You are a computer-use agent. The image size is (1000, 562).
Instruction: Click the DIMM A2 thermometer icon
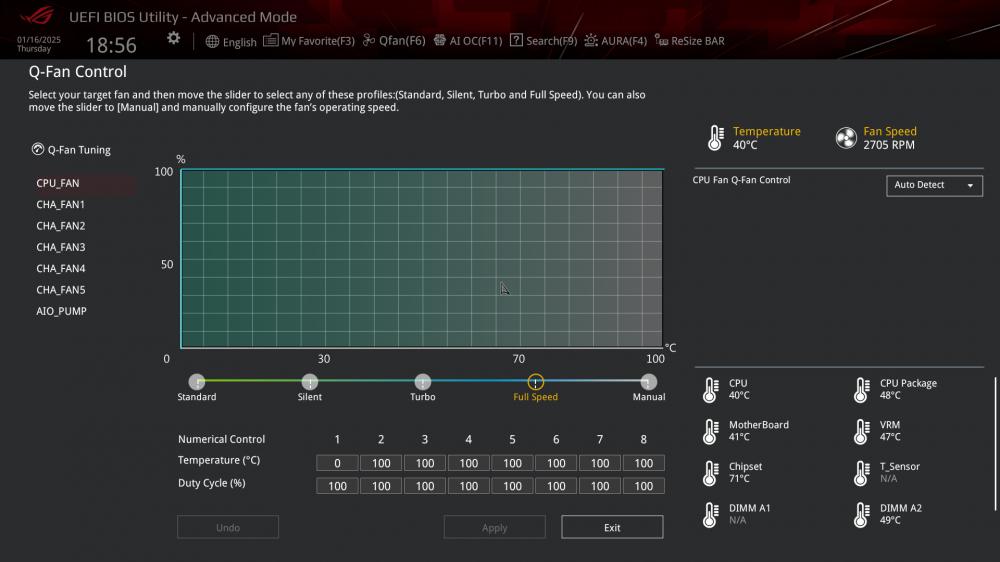pos(862,515)
